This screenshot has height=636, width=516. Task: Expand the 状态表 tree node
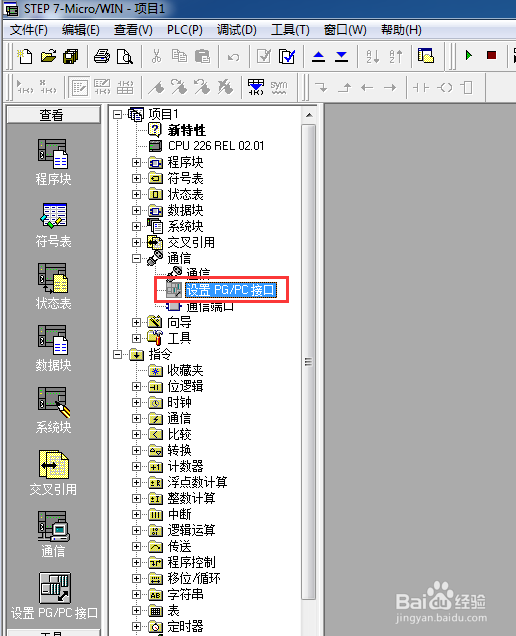point(136,194)
